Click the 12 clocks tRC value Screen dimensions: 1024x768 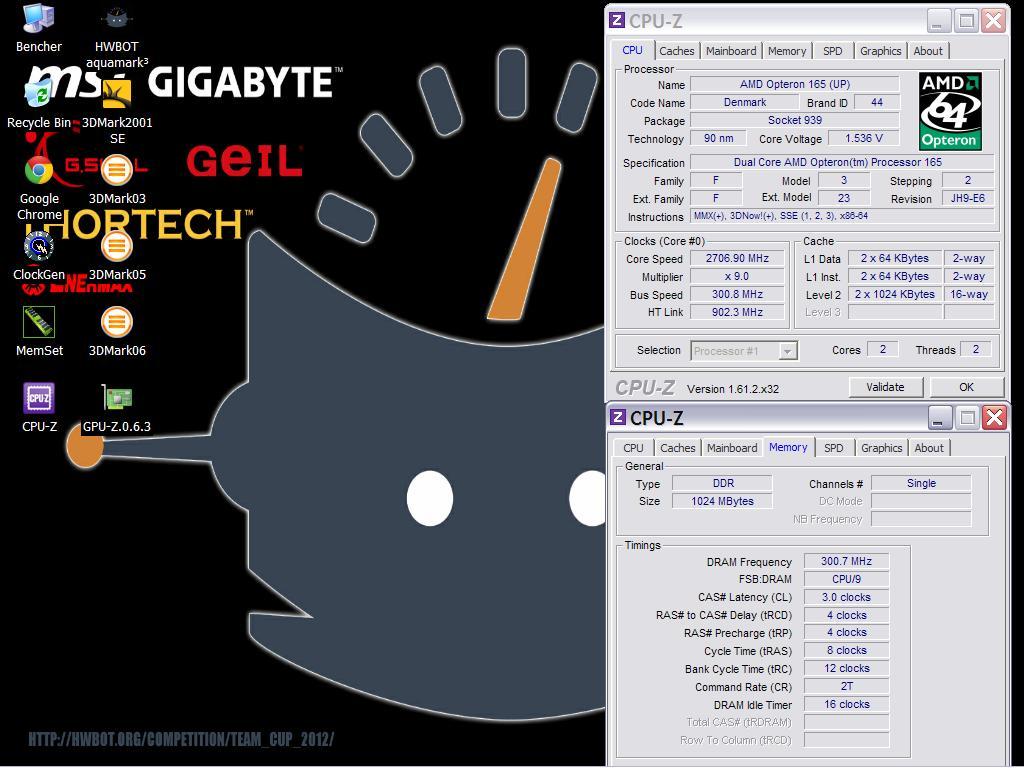[846, 668]
